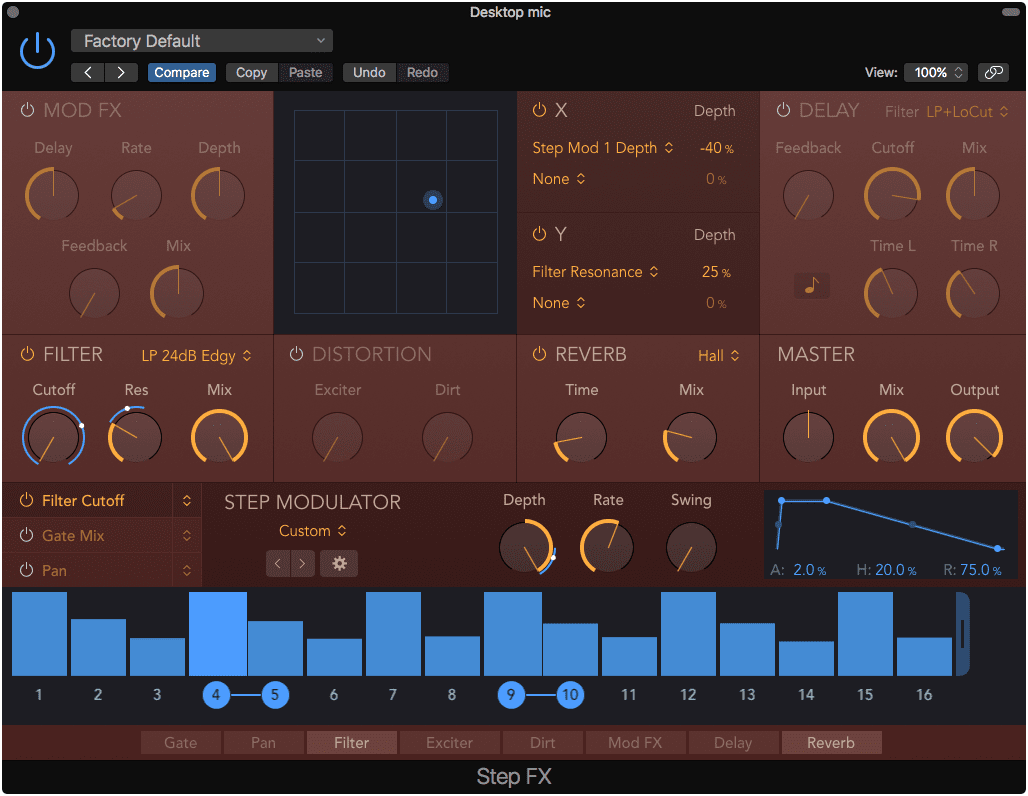This screenshot has width=1028, height=796.
Task: Click the Undo button
Action: click(x=369, y=72)
